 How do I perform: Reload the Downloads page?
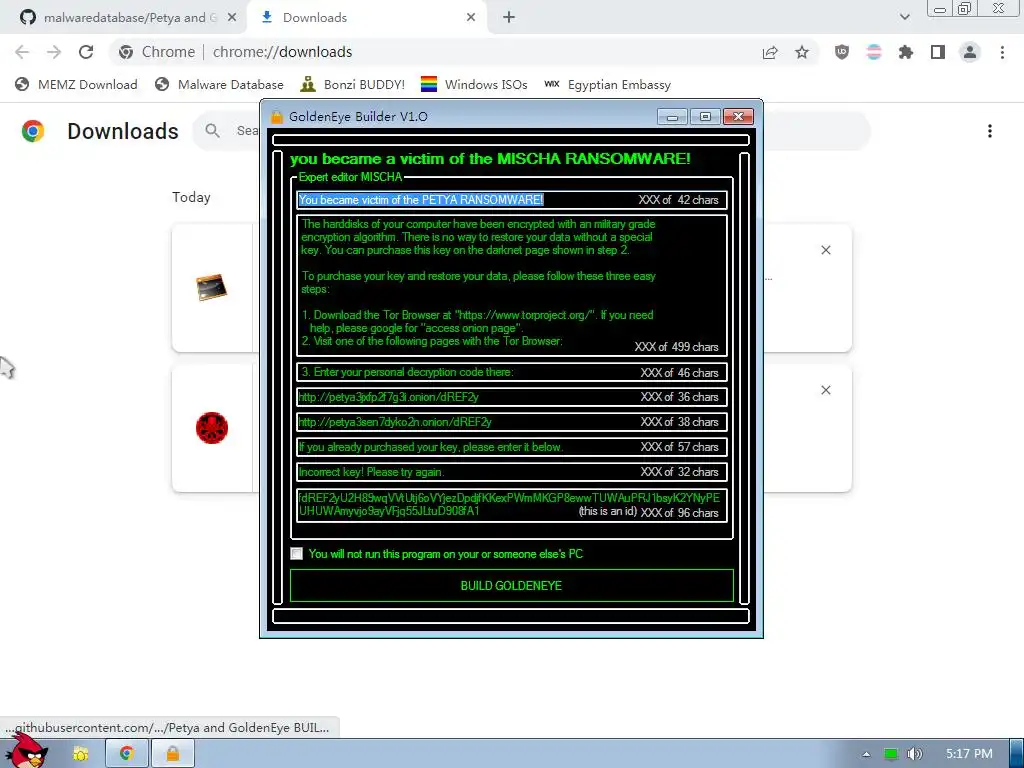point(86,52)
